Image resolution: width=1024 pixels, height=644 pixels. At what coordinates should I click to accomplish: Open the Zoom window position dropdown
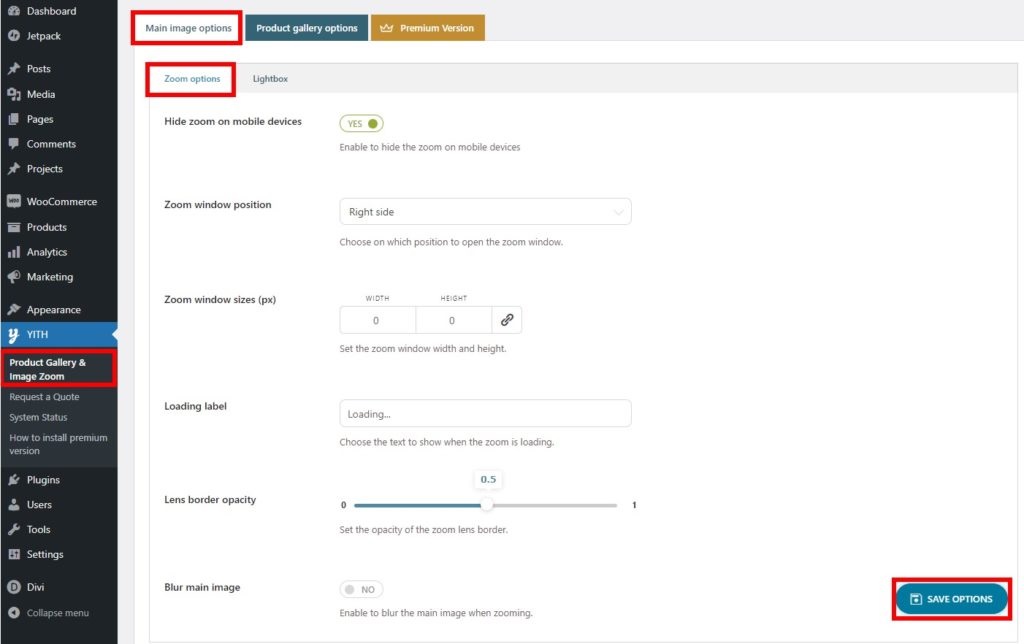485,212
